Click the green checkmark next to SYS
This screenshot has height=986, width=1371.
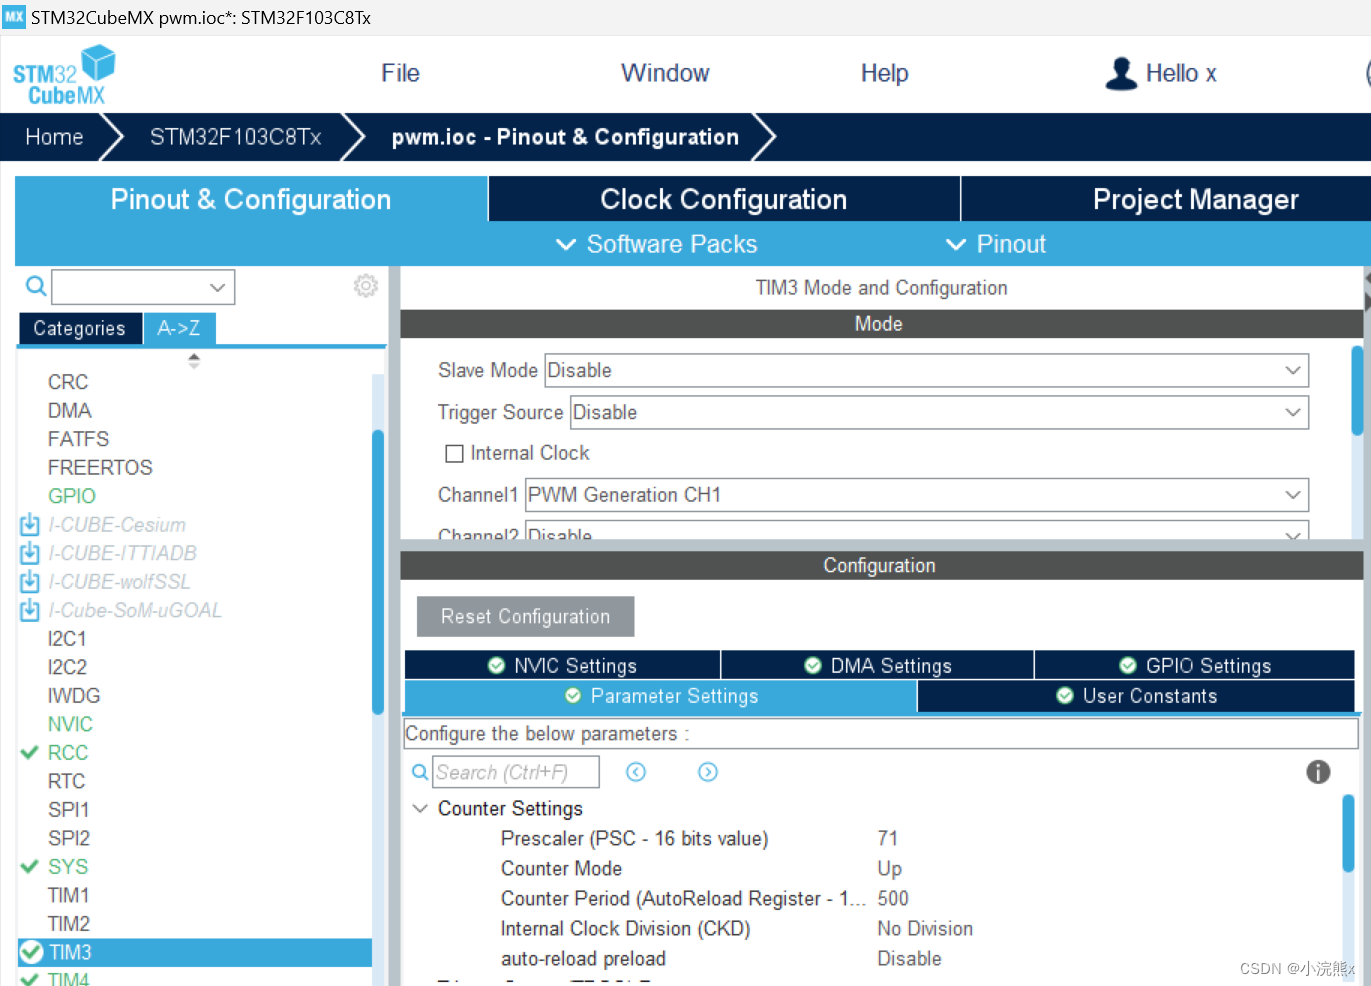click(x=30, y=867)
